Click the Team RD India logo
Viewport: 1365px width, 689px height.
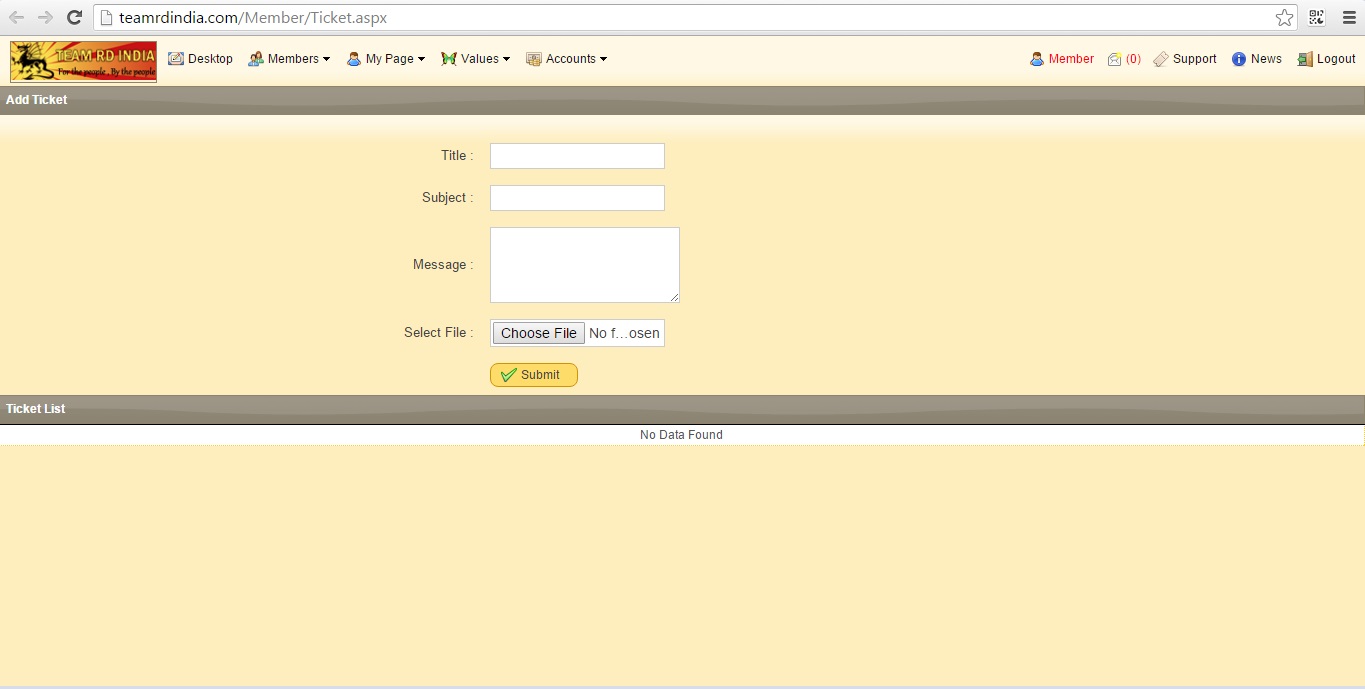pos(83,61)
